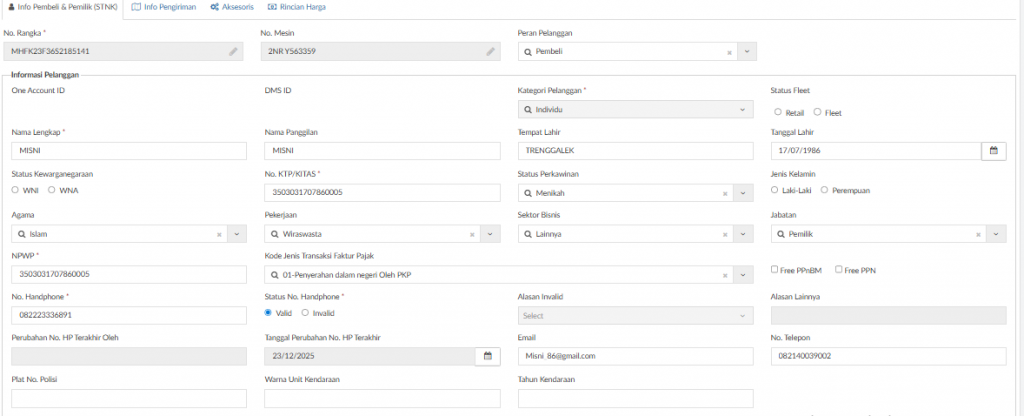Image resolution: width=1024 pixels, height=416 pixels.
Task: Open calendar for Tanggal Perubahan No. HP Terakhir
Action: tap(488, 356)
